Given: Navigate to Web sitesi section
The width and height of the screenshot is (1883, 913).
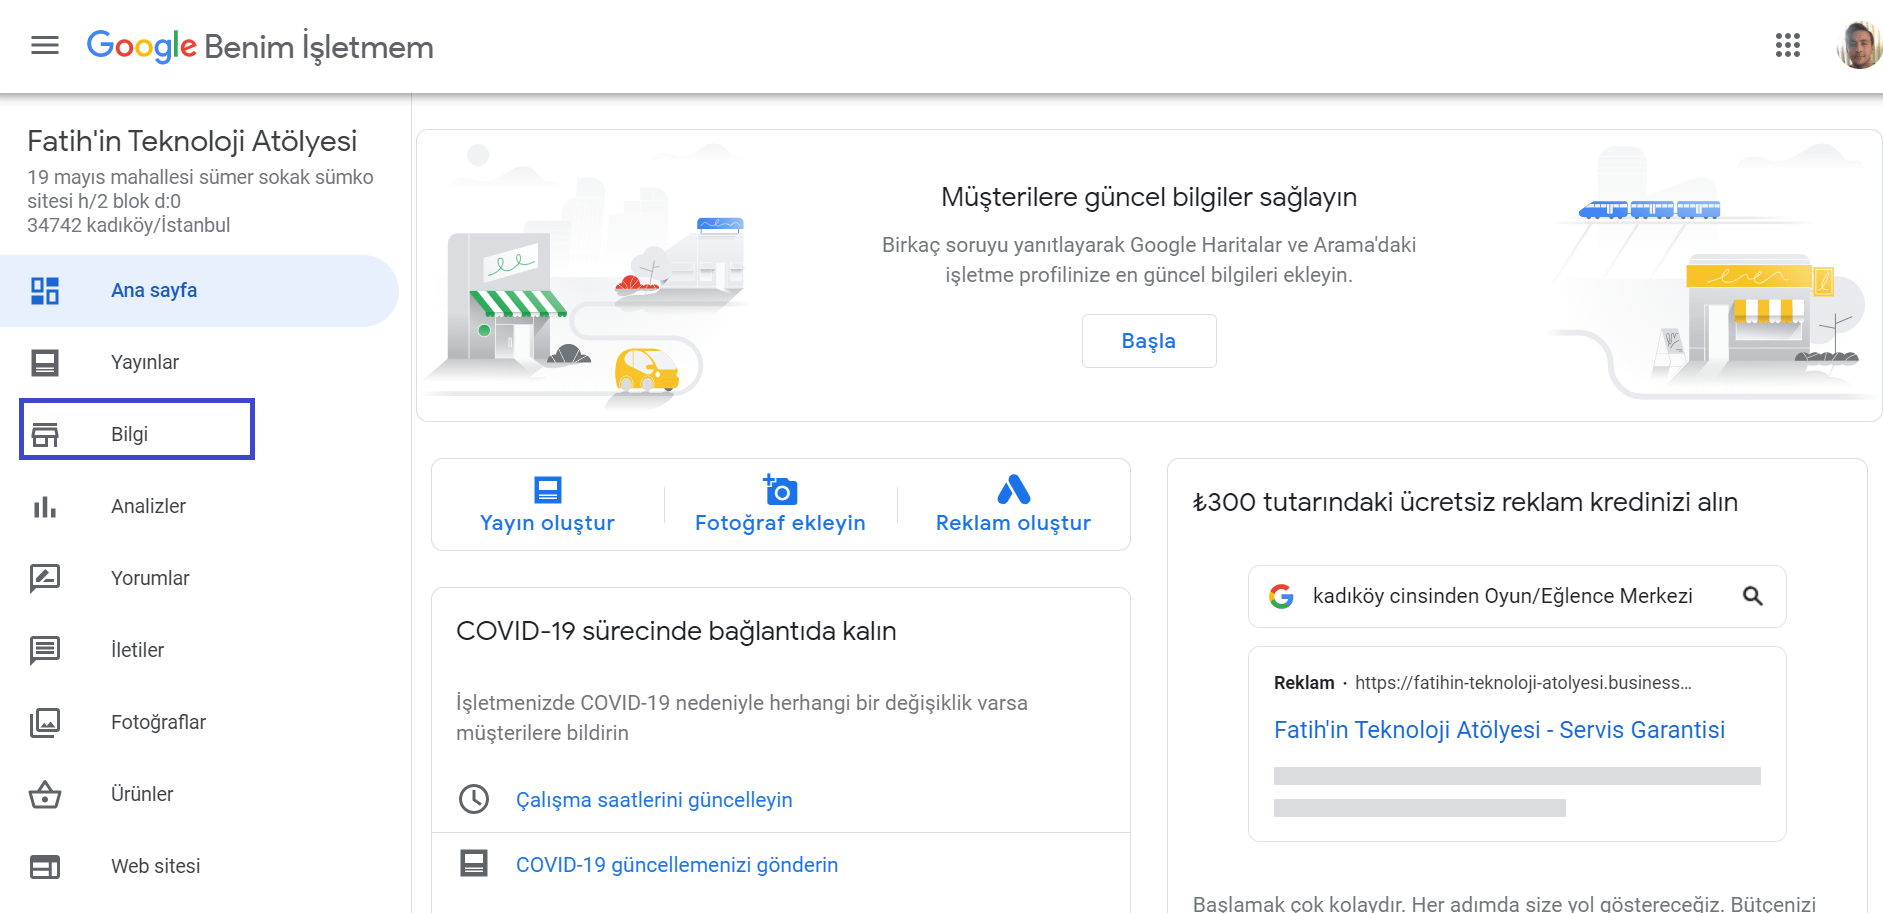Looking at the screenshot, I should (155, 866).
